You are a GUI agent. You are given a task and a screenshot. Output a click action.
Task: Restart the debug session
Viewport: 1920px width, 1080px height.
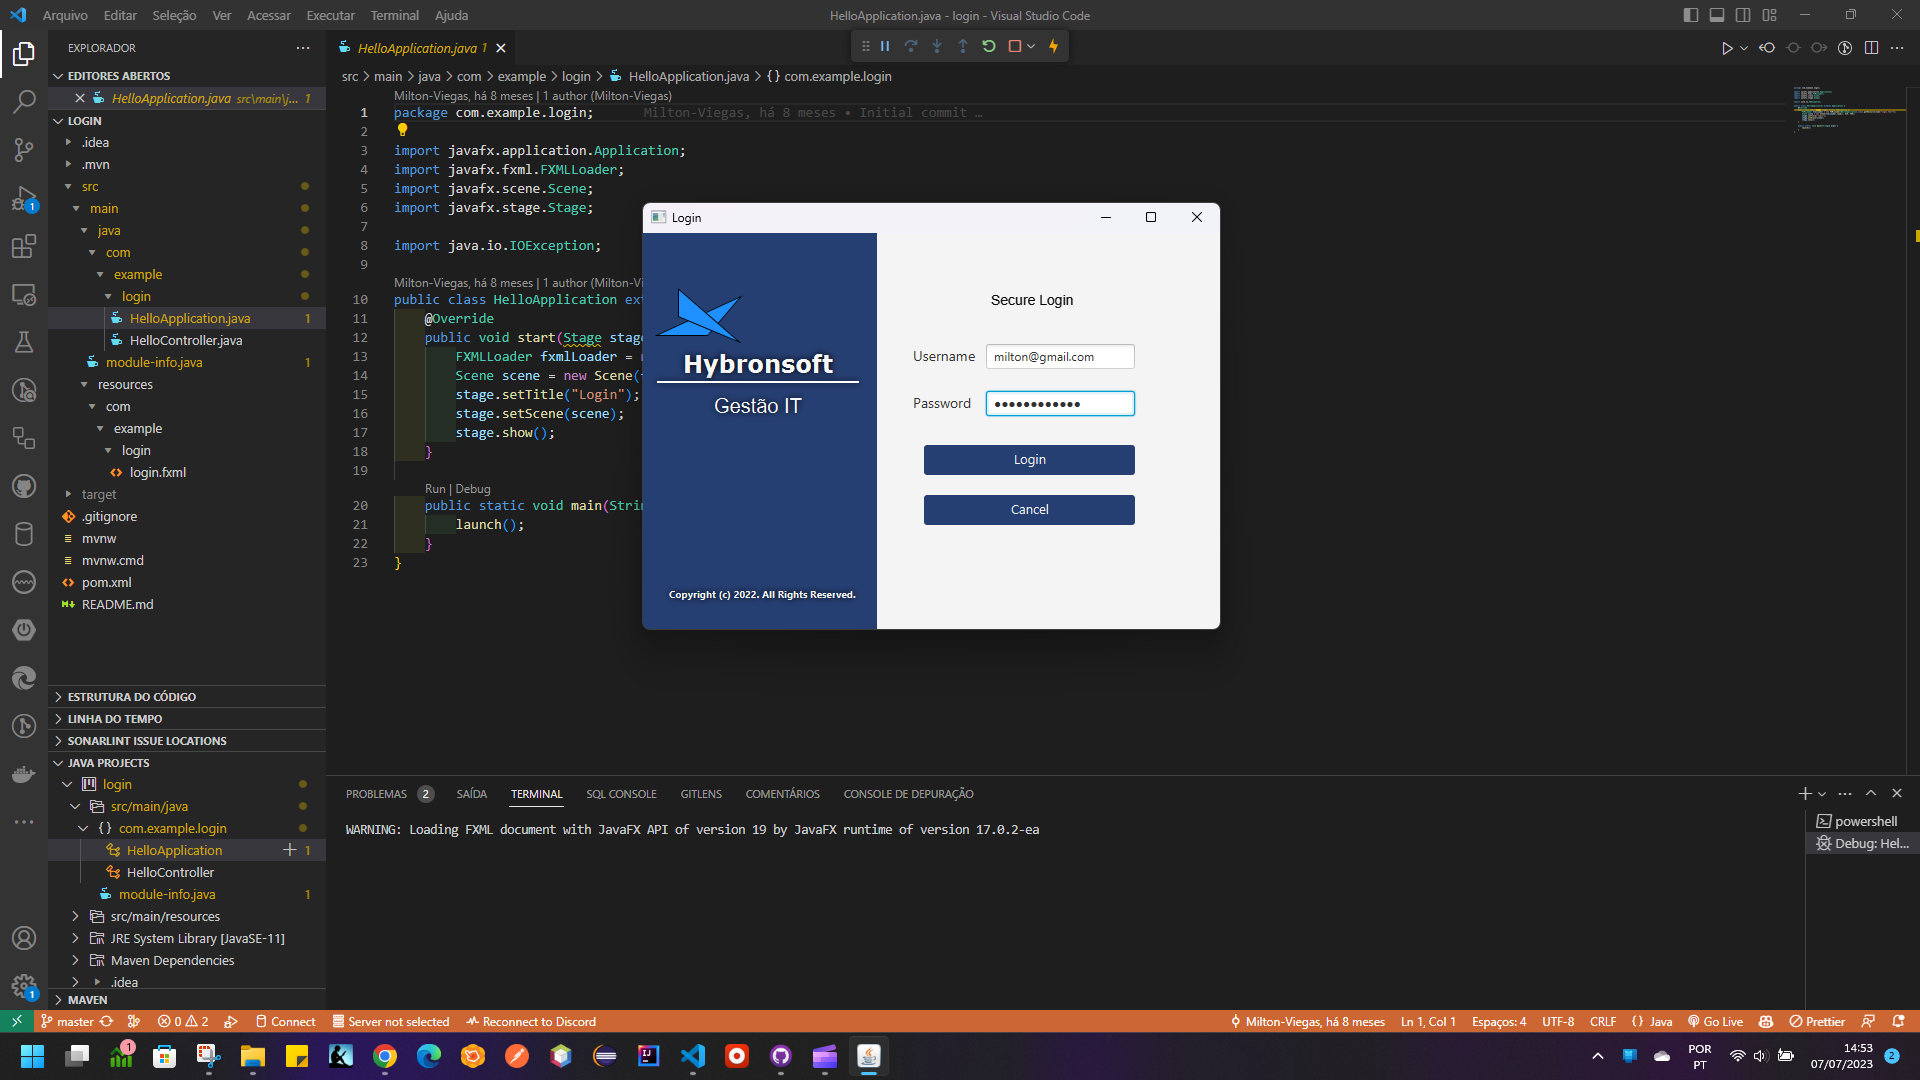(989, 46)
